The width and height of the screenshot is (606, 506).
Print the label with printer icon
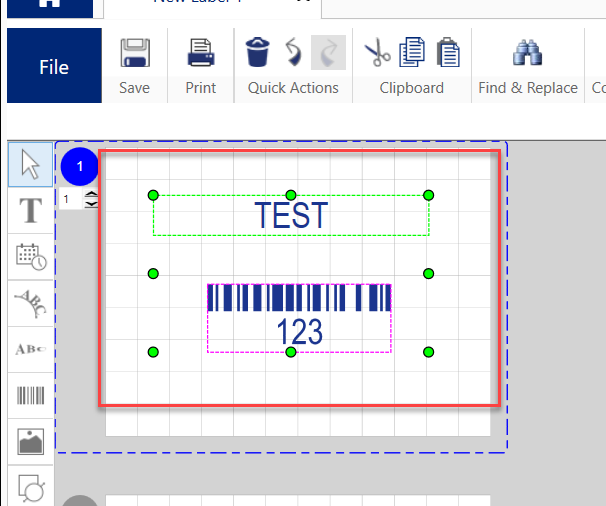(201, 52)
